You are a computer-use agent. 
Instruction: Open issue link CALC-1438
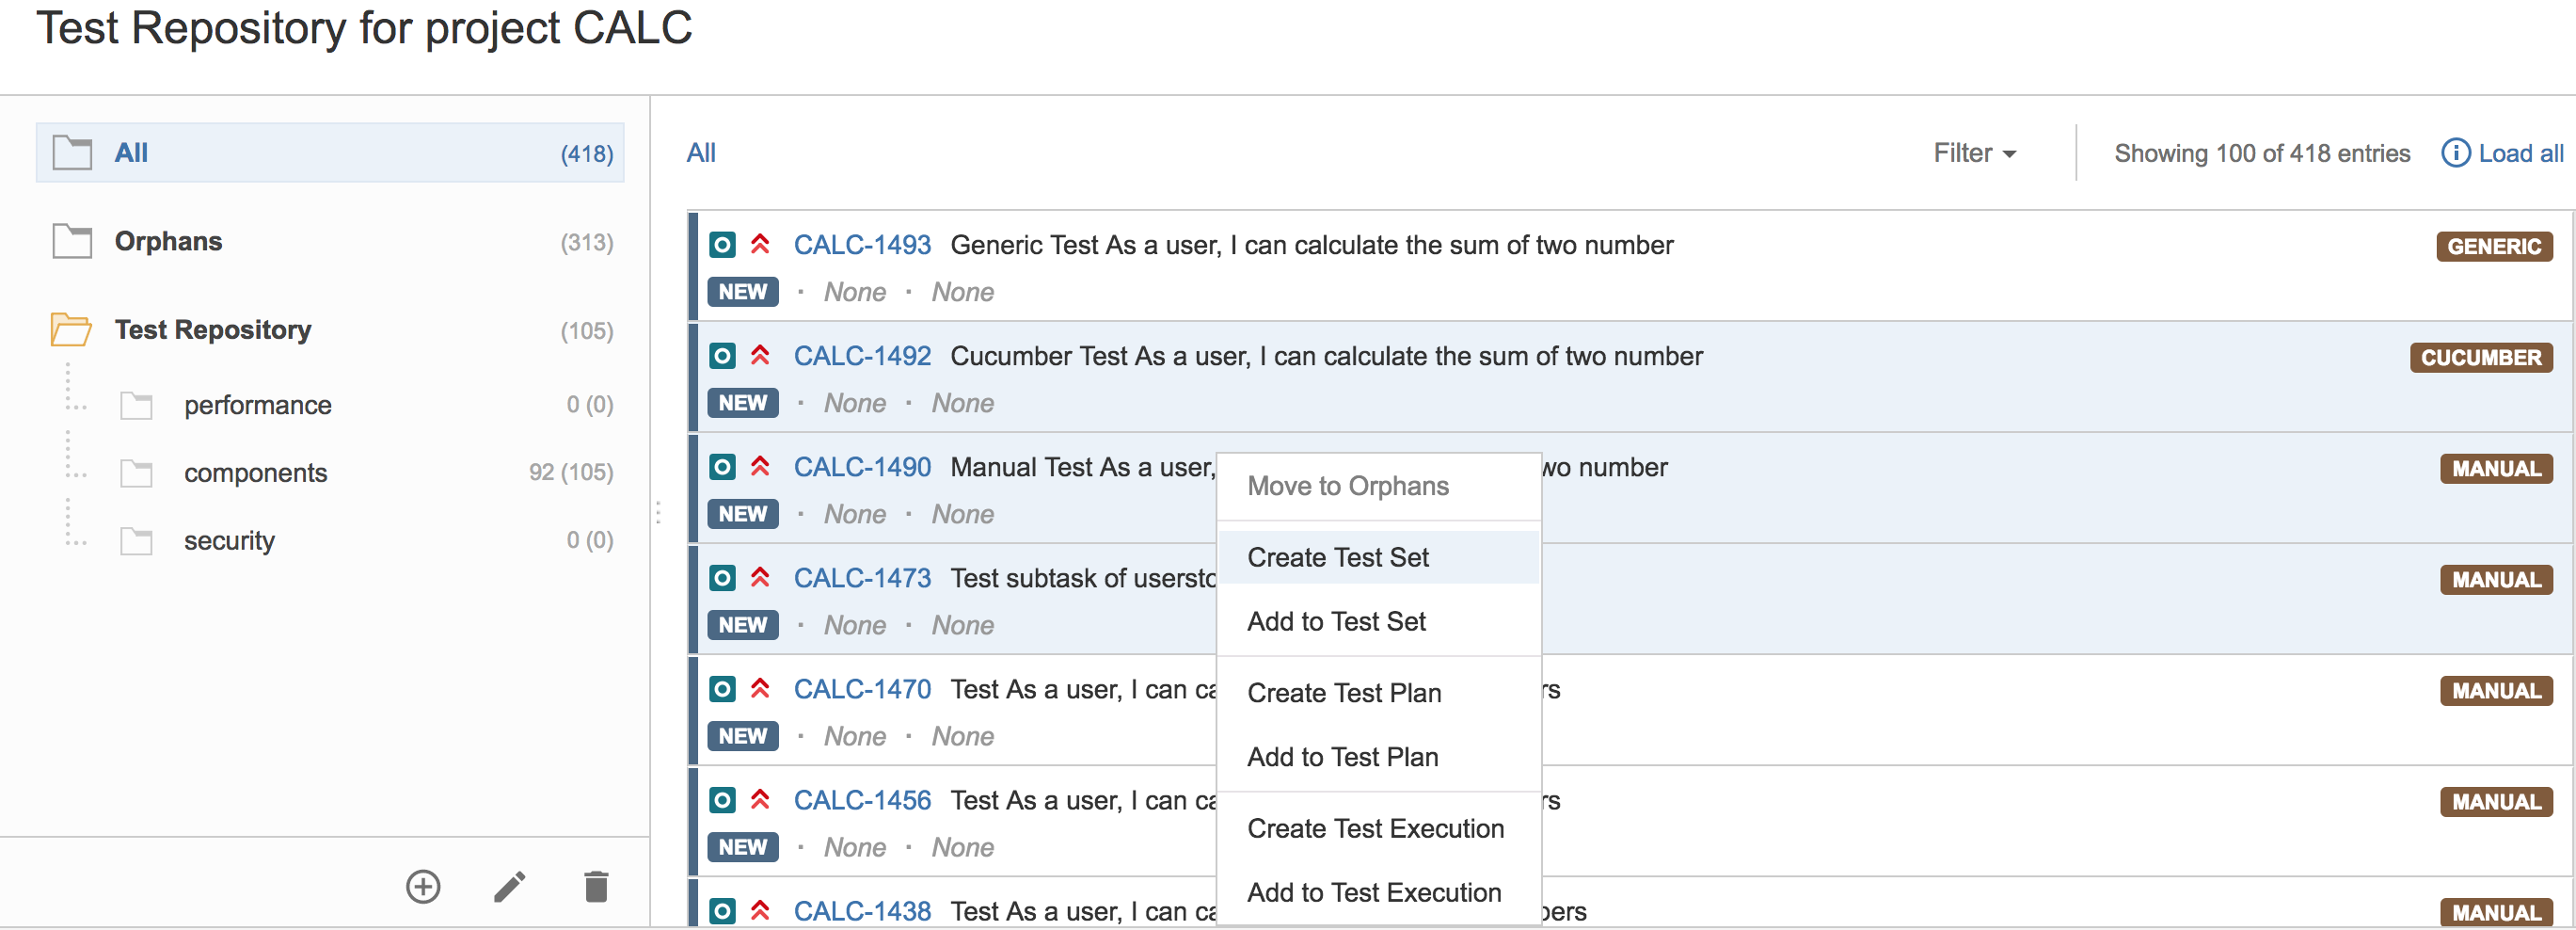(x=862, y=911)
